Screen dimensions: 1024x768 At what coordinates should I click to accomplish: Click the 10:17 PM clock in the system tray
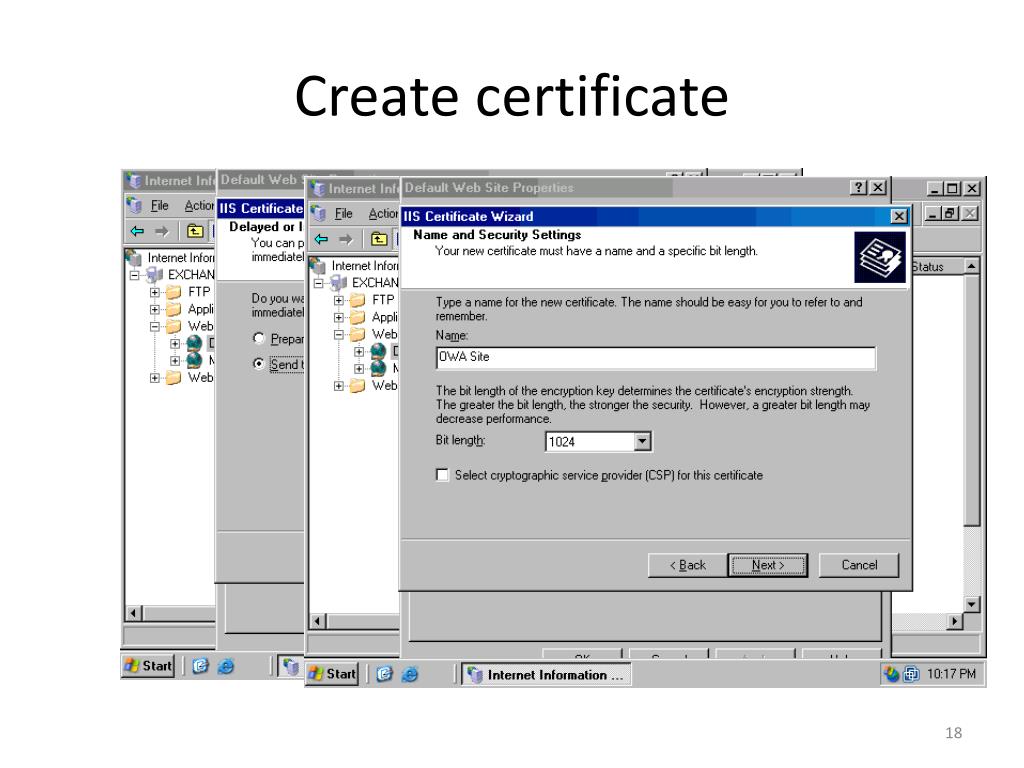point(951,674)
